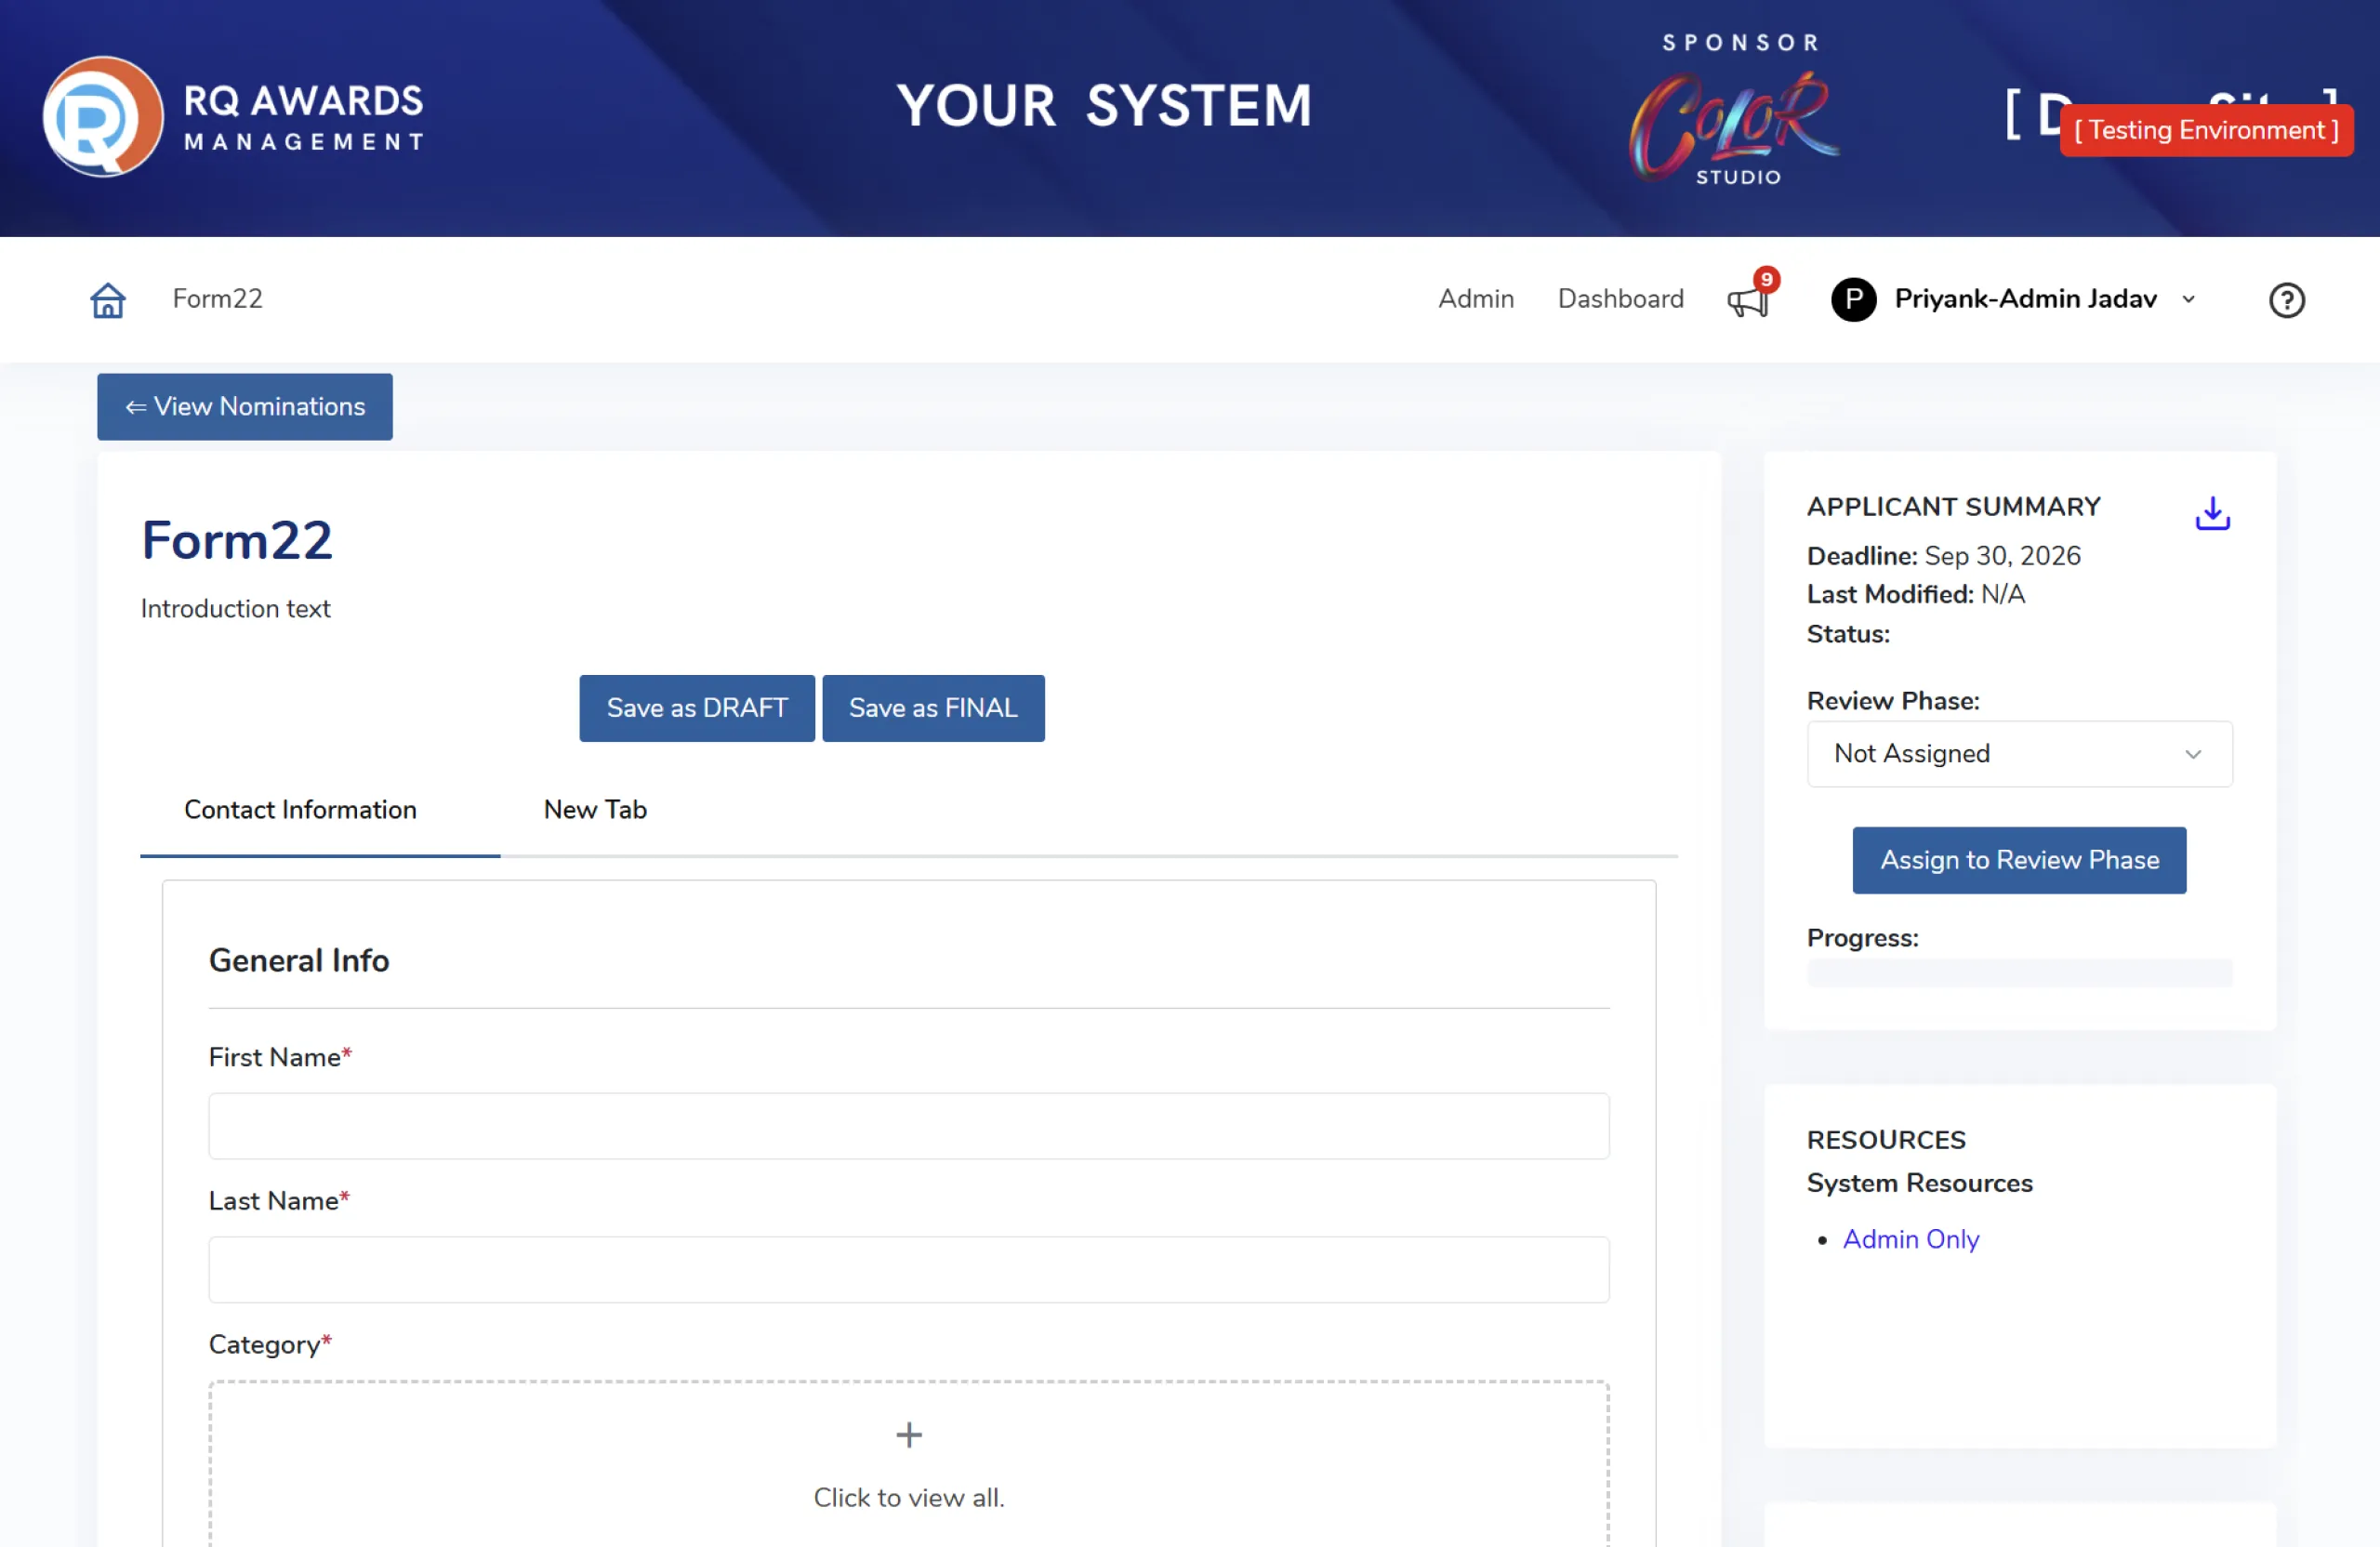Screen dimensions: 2380x1547
Task: Click the System Resources heading
Action: click(1919, 1183)
